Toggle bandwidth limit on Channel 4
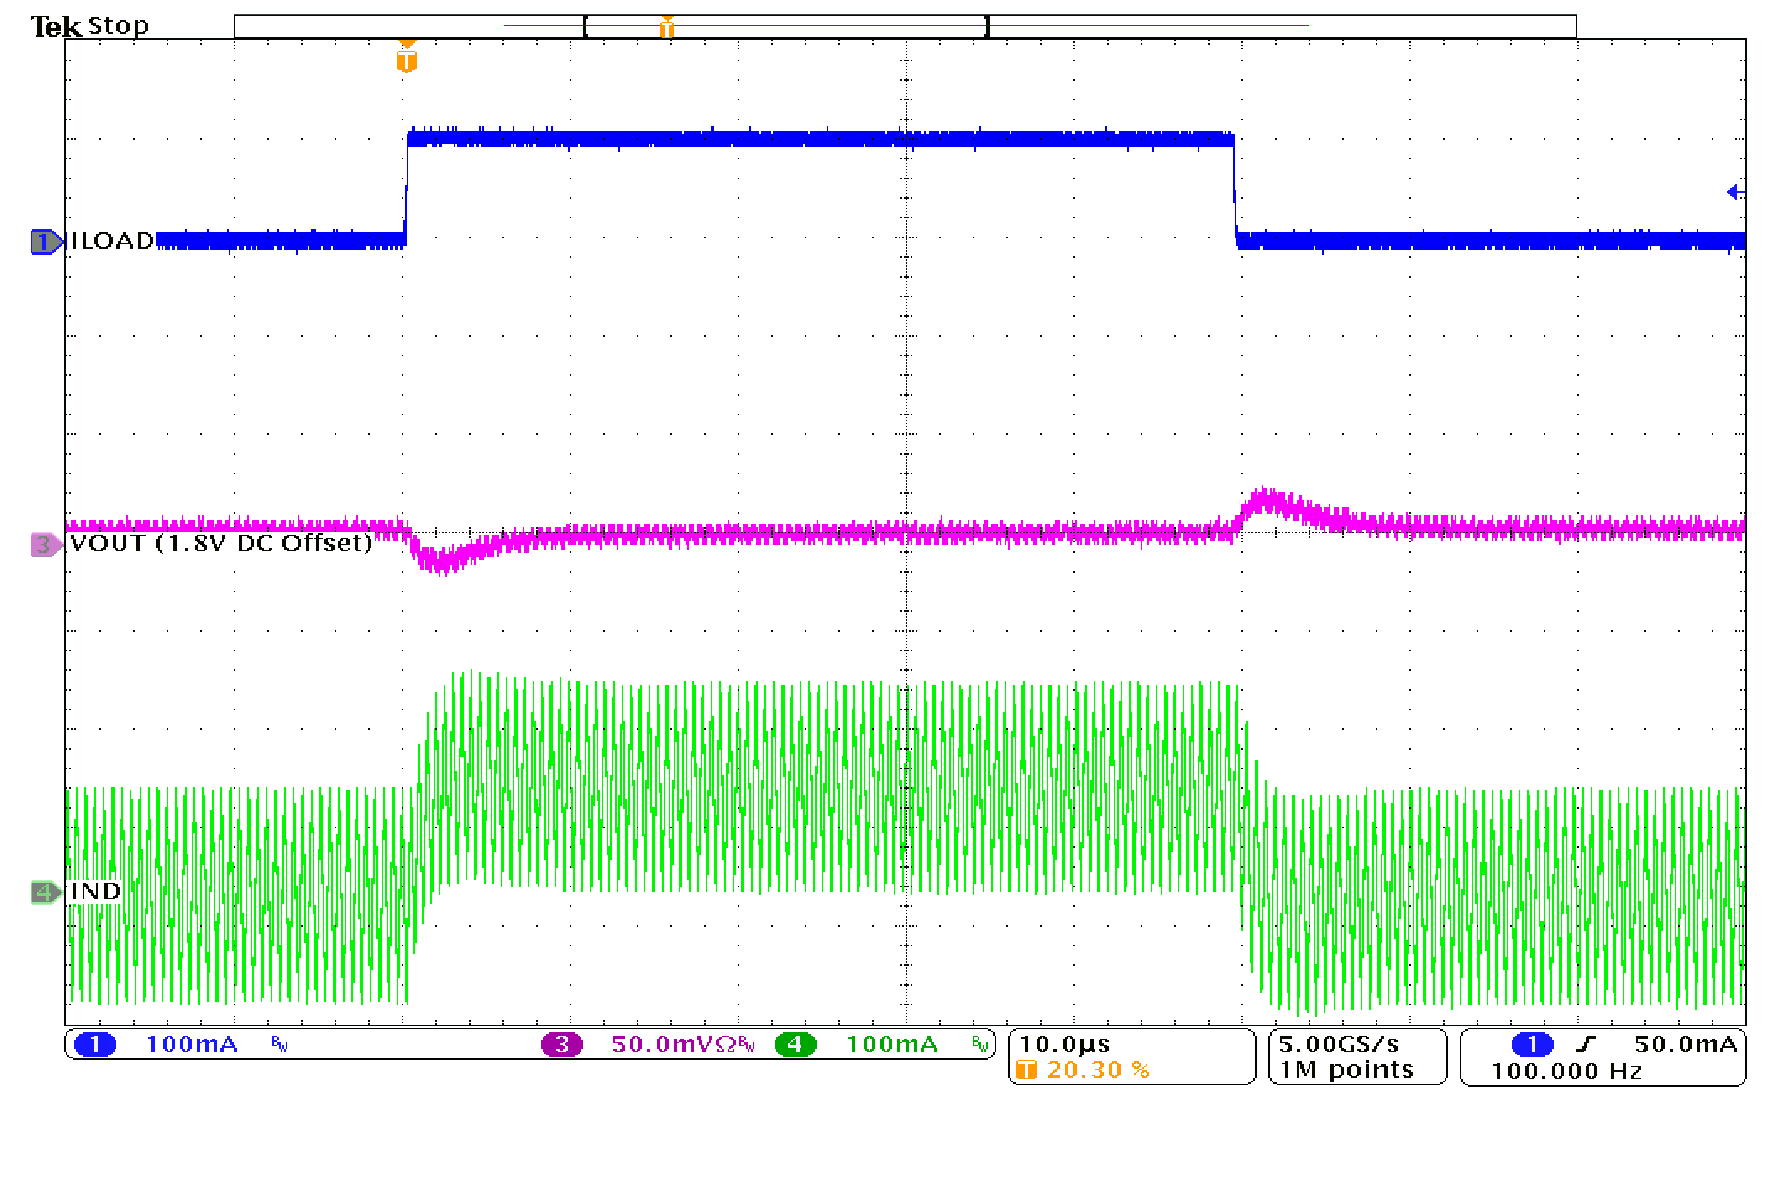The image size is (1781, 1188). click(x=980, y=1045)
